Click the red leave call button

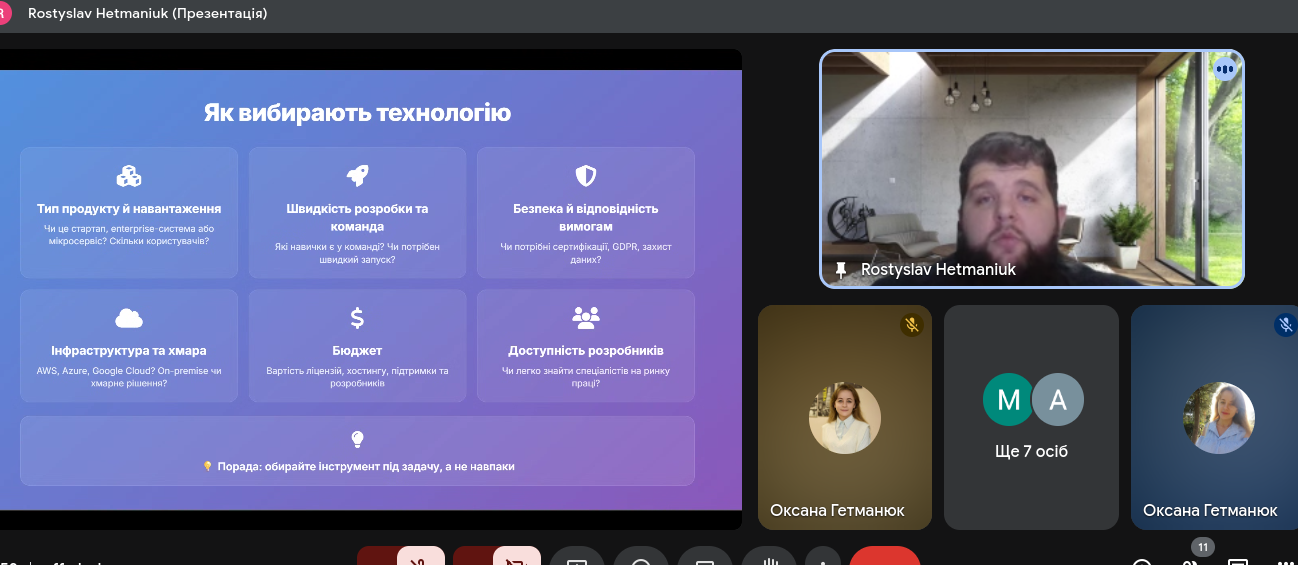point(884,558)
